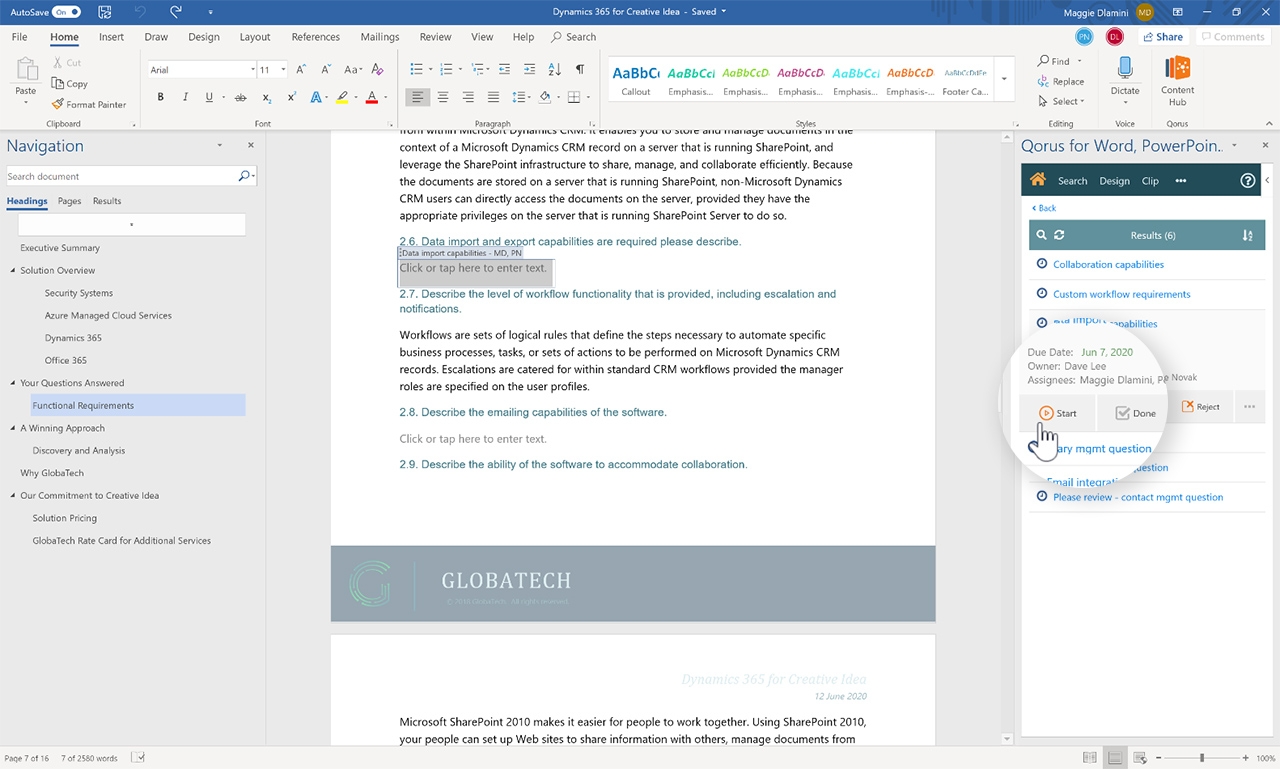Toggle bold formatting
This screenshot has width=1280, height=769.
click(160, 97)
